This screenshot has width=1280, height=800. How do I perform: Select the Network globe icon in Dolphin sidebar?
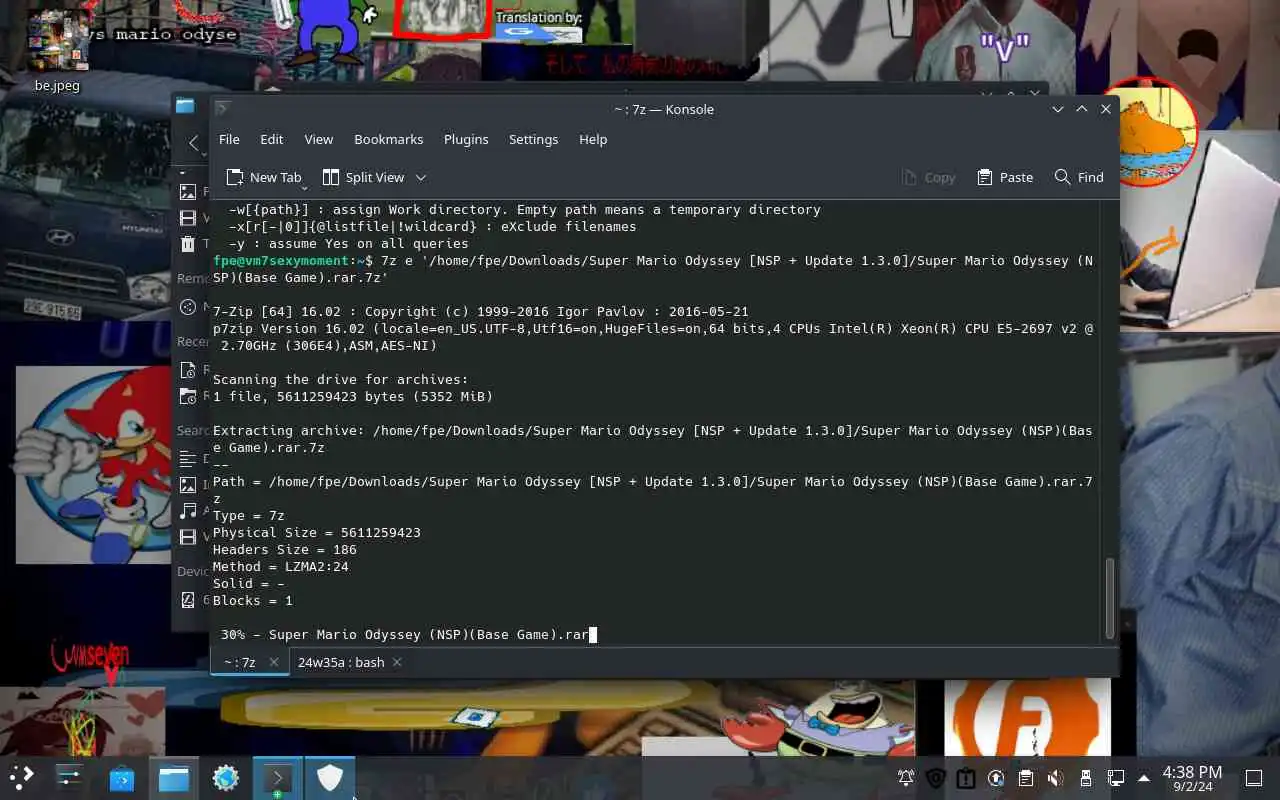pos(188,307)
